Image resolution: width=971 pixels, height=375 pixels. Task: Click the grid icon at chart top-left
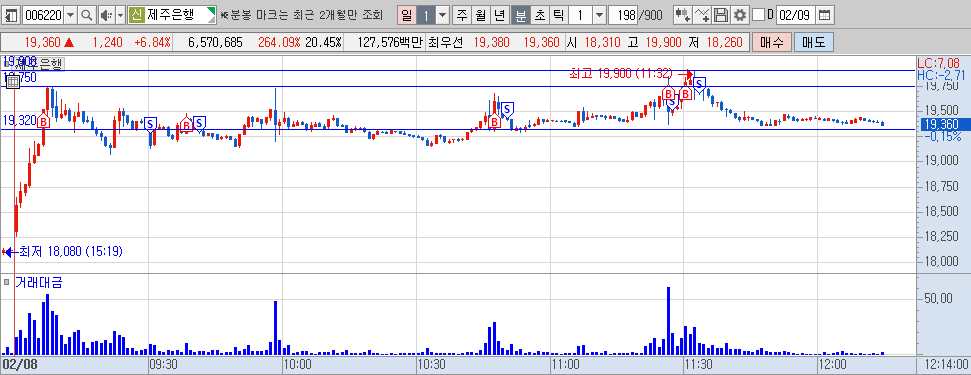13,82
